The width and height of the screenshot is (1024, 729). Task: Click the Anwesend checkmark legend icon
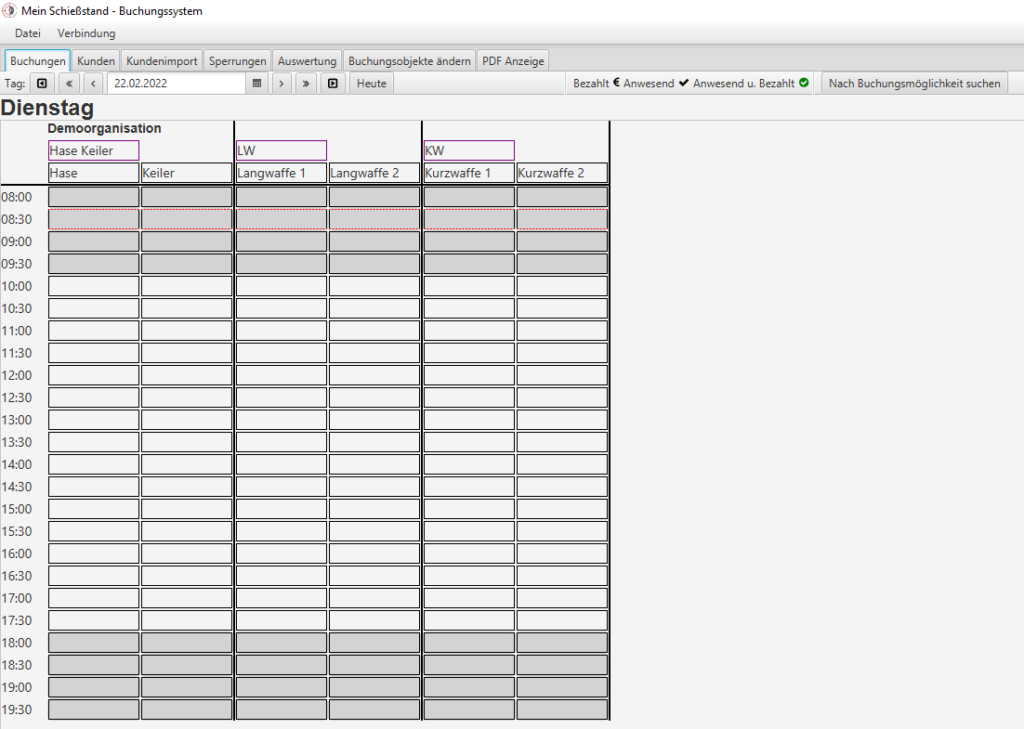coord(684,83)
